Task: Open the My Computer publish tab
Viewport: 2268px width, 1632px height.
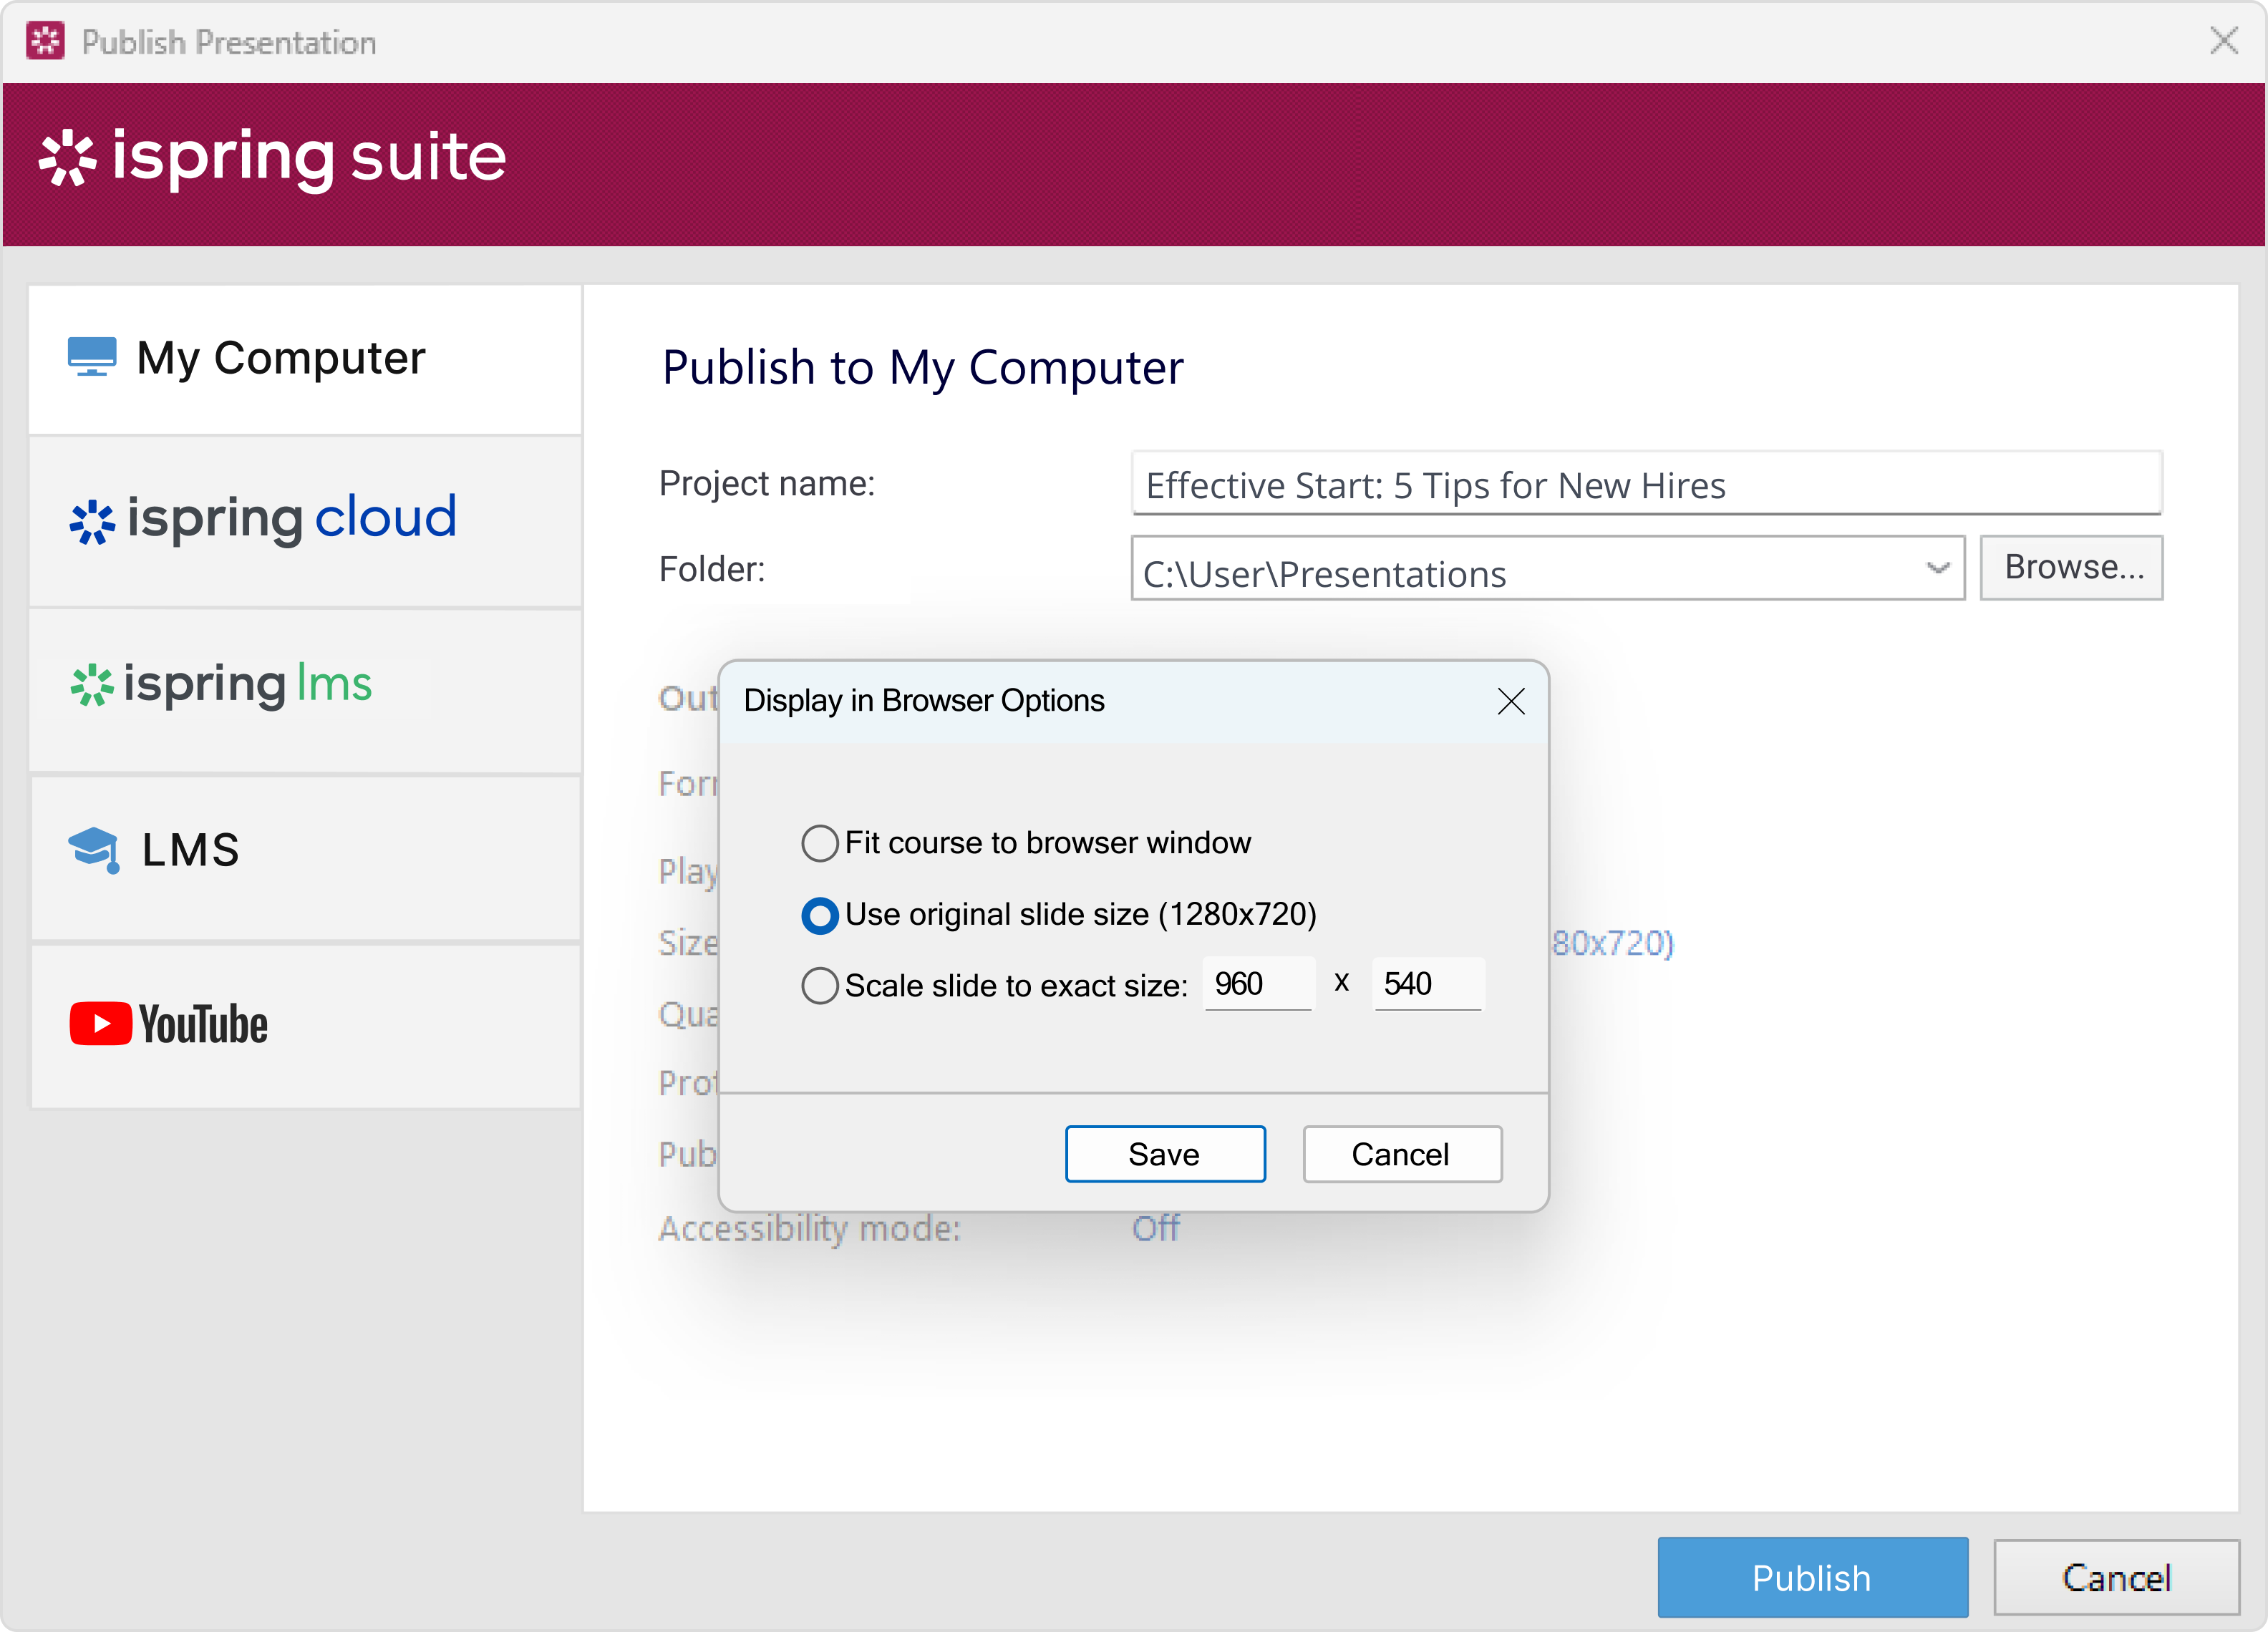Action: [305, 359]
